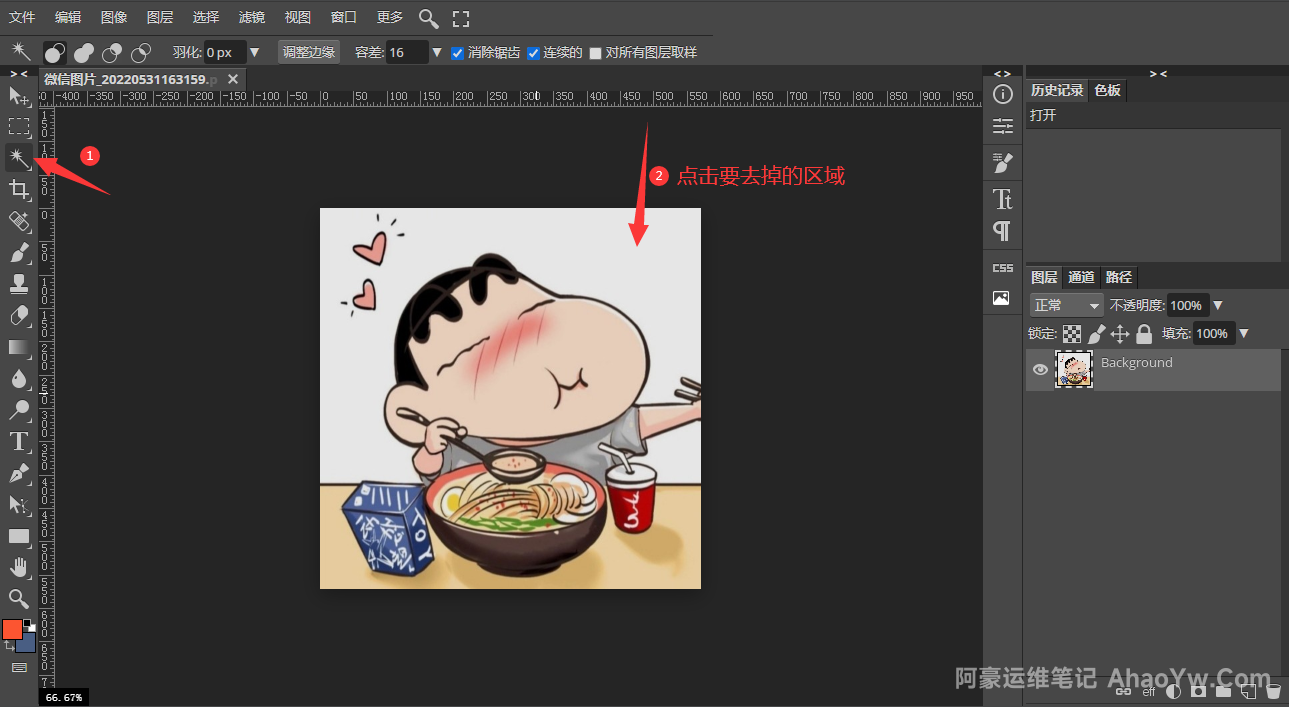The image size is (1289, 707).
Task: Uncheck the 连续的 contiguous checkbox
Action: (533, 53)
